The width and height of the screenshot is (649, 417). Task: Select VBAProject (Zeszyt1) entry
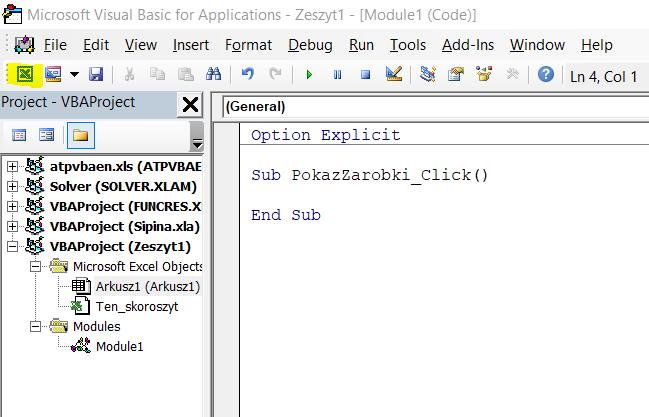tap(120, 246)
